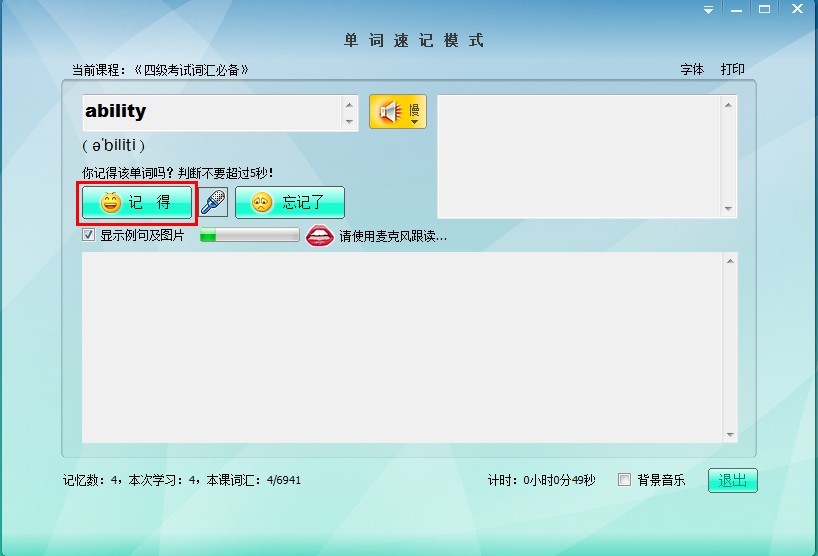818x556 pixels.
Task: Click up arrow of example sentence scrollbar
Action: (730, 261)
